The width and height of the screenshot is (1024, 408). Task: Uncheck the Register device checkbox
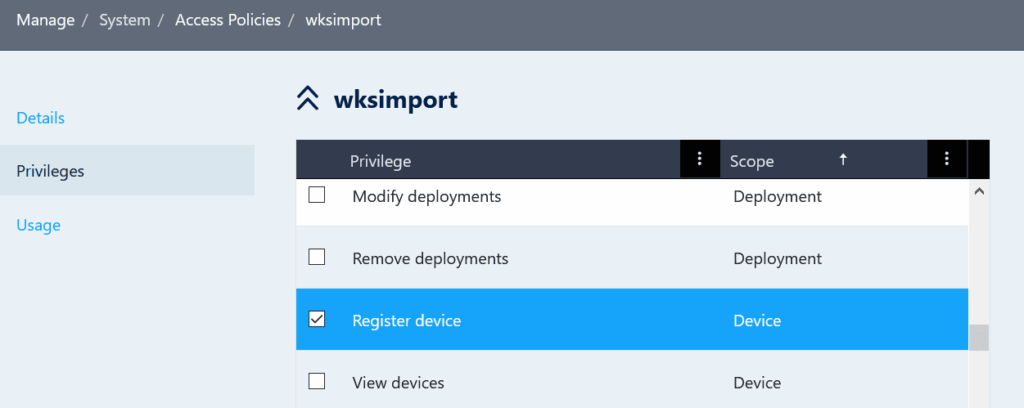317,320
